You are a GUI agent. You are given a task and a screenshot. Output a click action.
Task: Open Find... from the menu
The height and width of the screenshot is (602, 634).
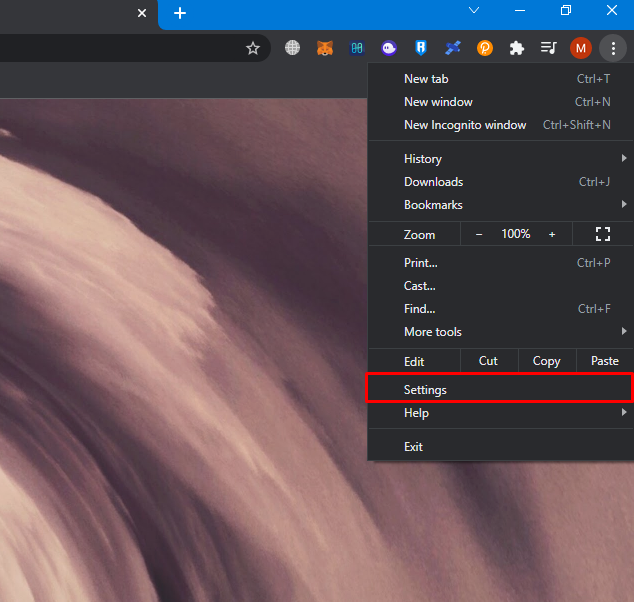pos(501,309)
